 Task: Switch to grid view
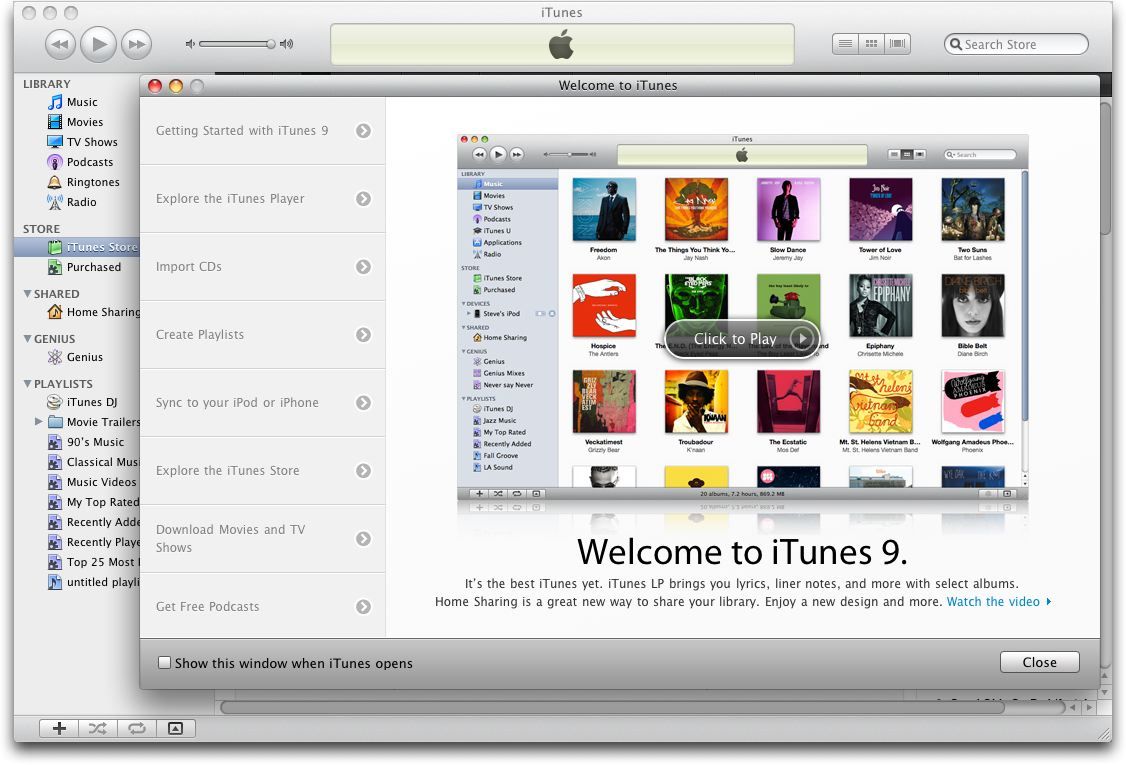(871, 44)
